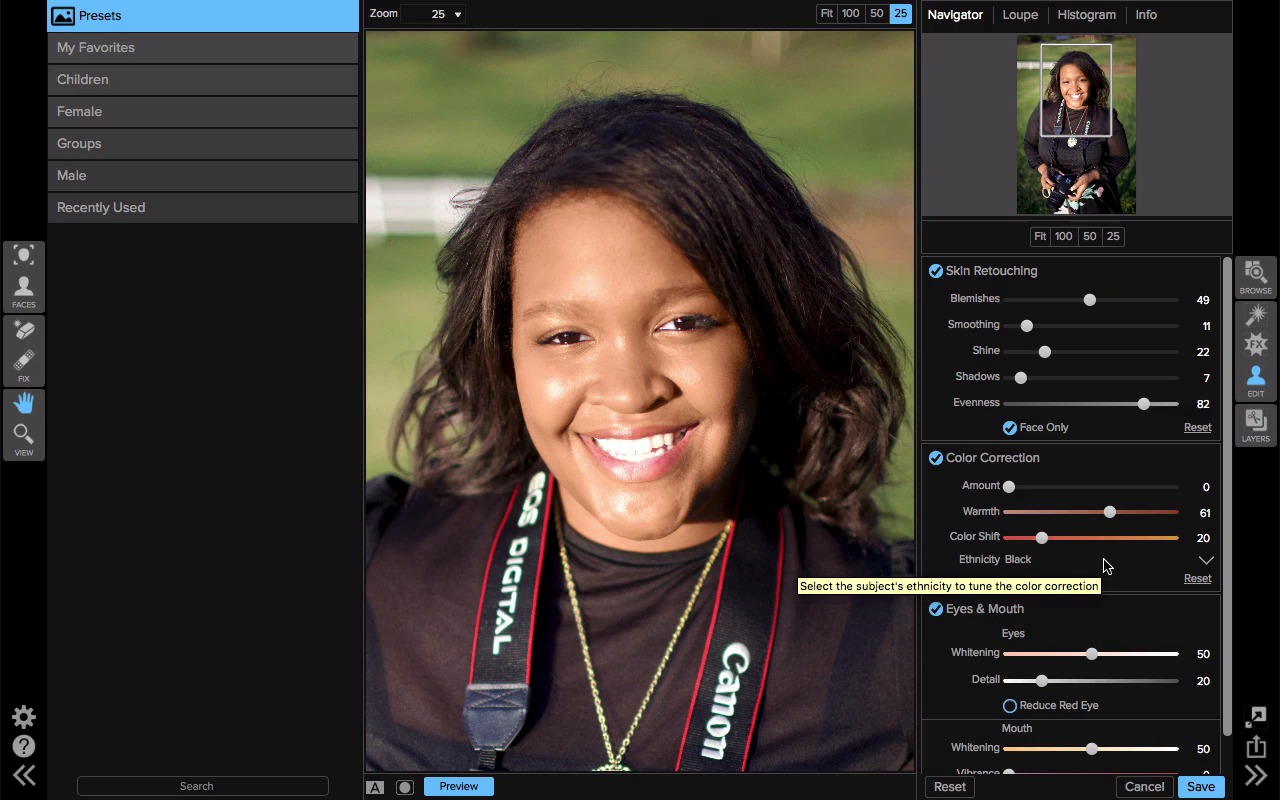Viewport: 1280px width, 800px height.
Task: Open the Effects FX module
Action: coord(1256,346)
